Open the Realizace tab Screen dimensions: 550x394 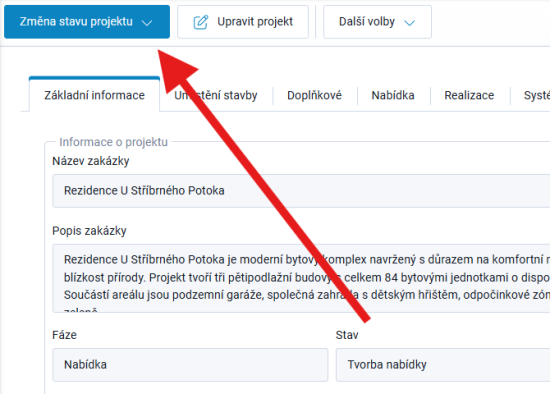[x=469, y=95]
